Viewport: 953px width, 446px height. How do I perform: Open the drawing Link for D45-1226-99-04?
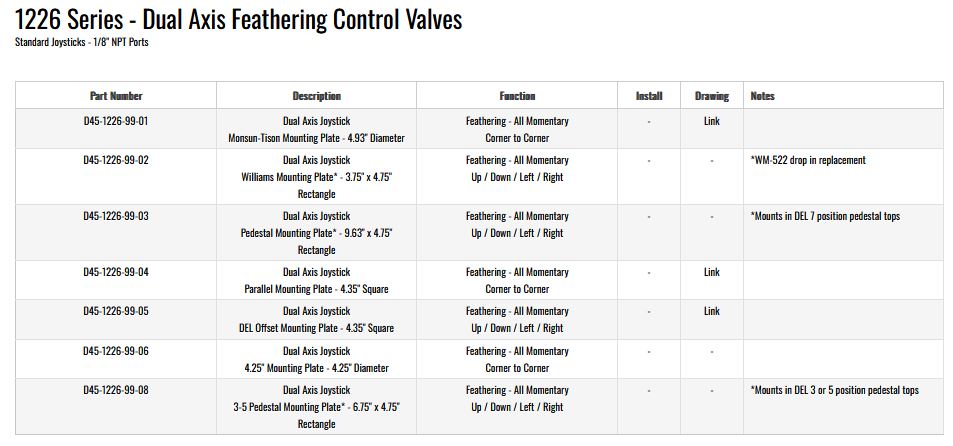click(711, 272)
